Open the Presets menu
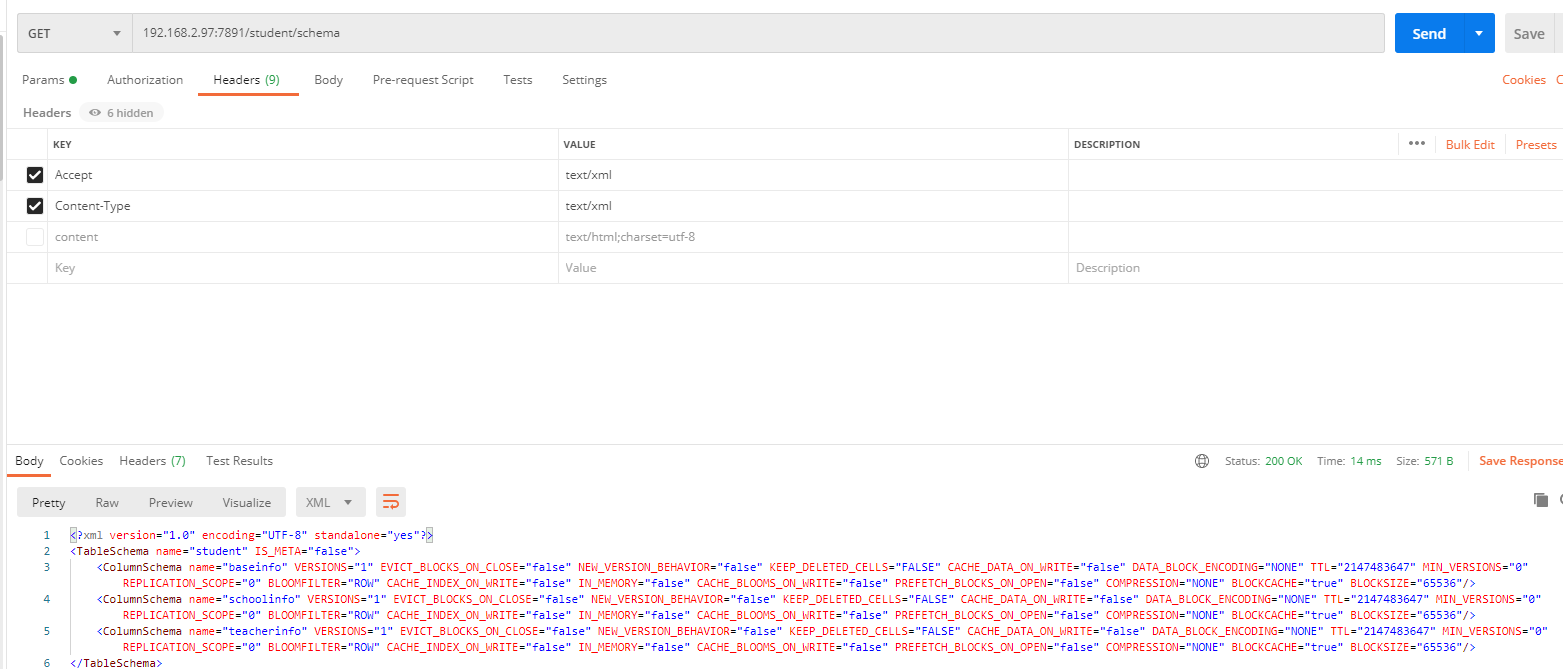 (x=1535, y=145)
